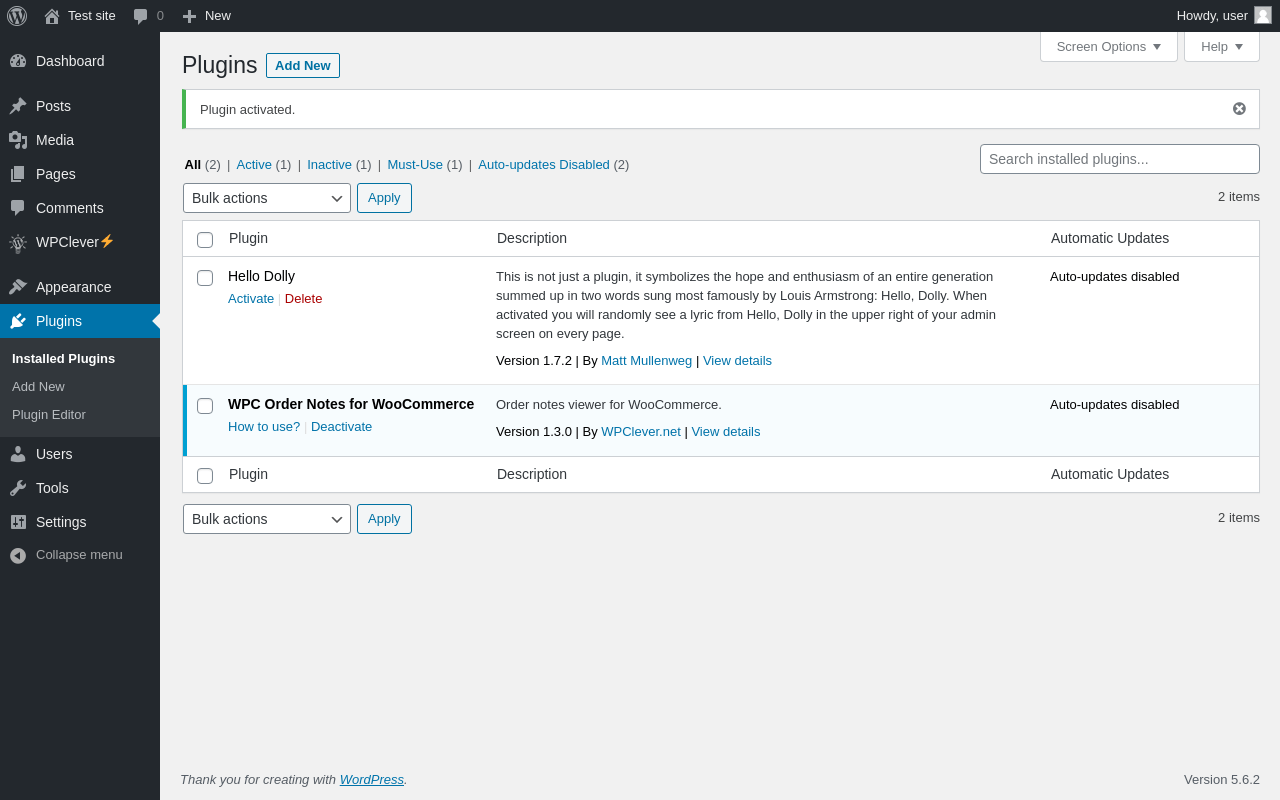Activate the Hello Dolly plugin

[x=251, y=299]
